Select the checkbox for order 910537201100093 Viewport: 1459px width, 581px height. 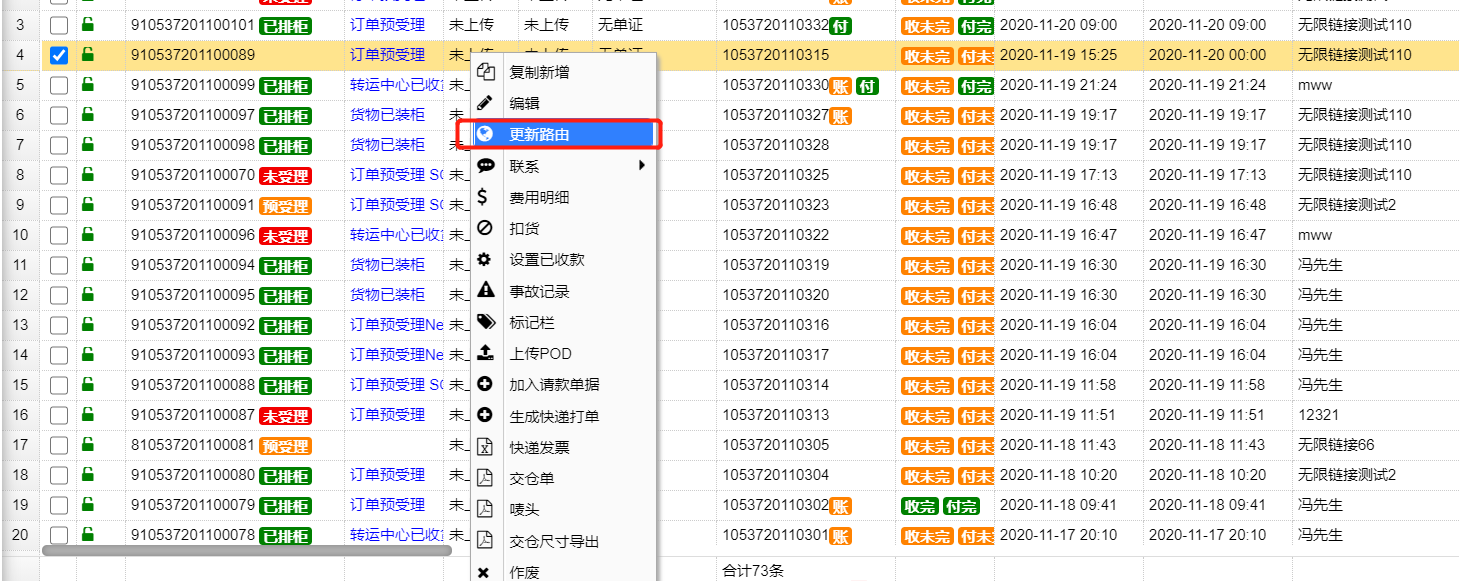tap(59, 355)
